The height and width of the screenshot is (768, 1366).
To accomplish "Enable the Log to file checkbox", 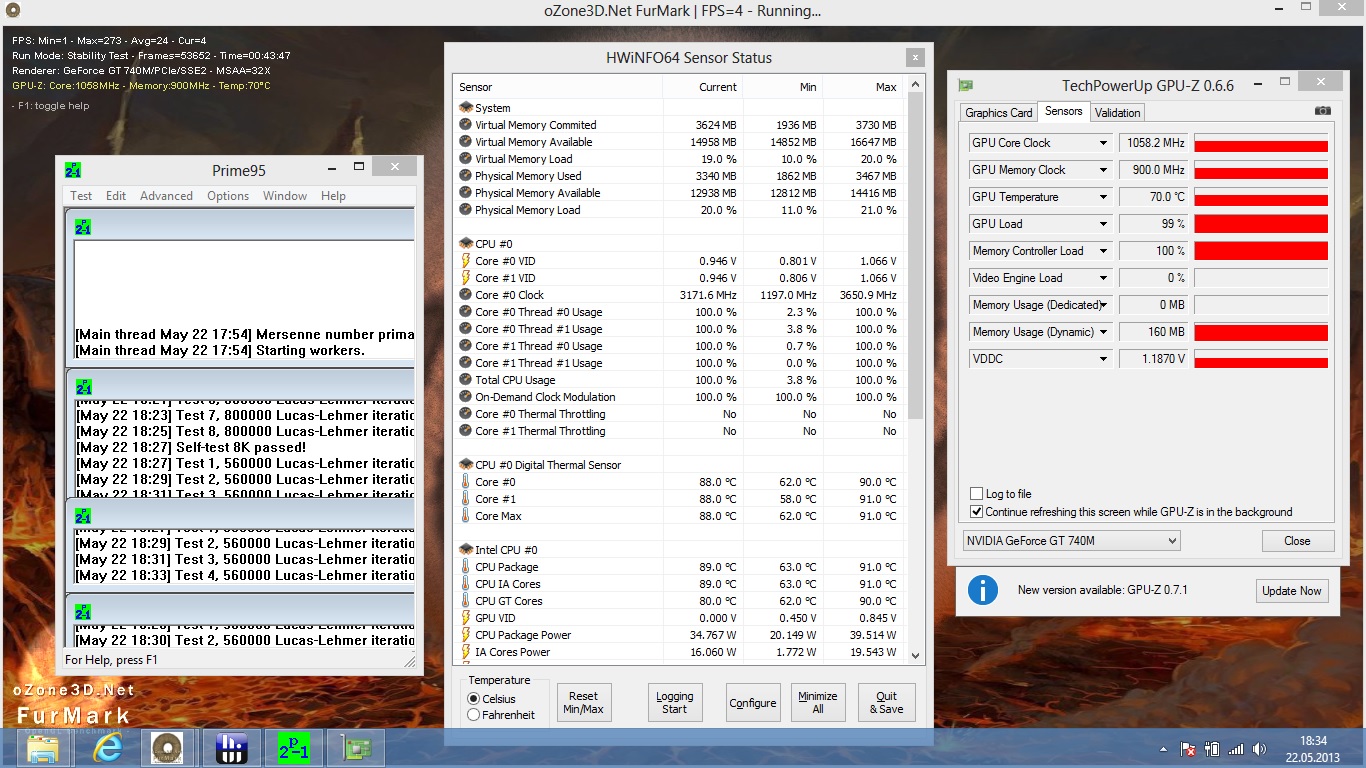I will tap(977, 494).
